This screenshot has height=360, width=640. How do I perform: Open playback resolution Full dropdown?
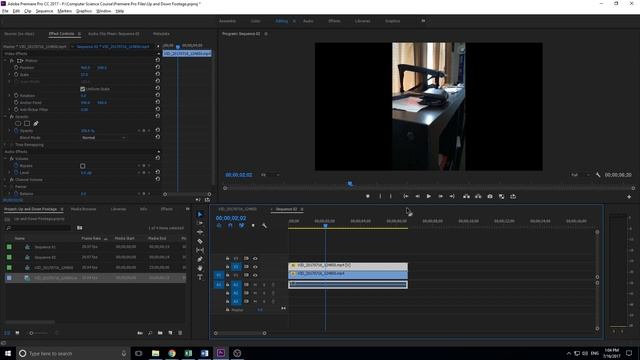click(x=580, y=175)
